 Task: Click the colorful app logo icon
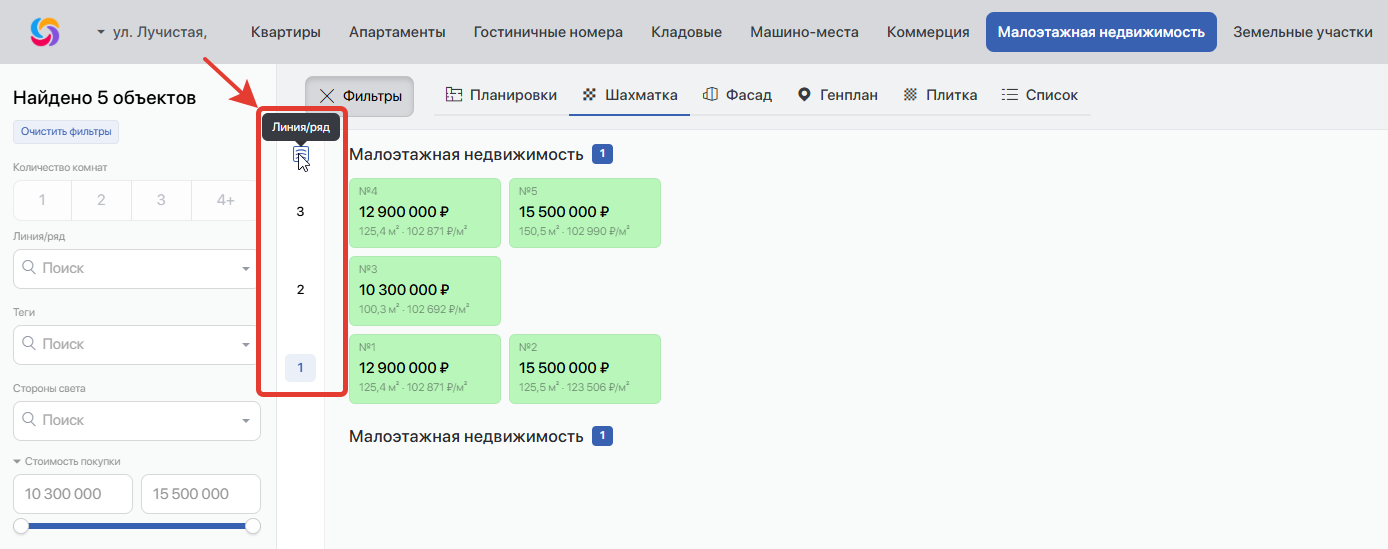(45, 32)
